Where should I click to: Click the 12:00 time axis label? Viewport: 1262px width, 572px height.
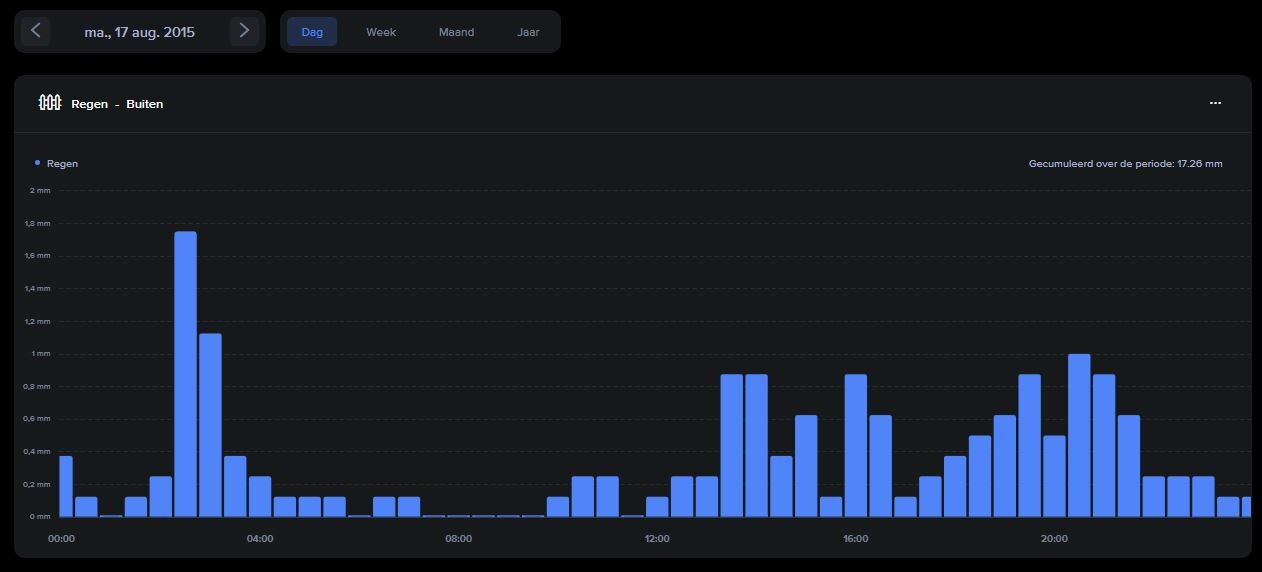coord(657,539)
